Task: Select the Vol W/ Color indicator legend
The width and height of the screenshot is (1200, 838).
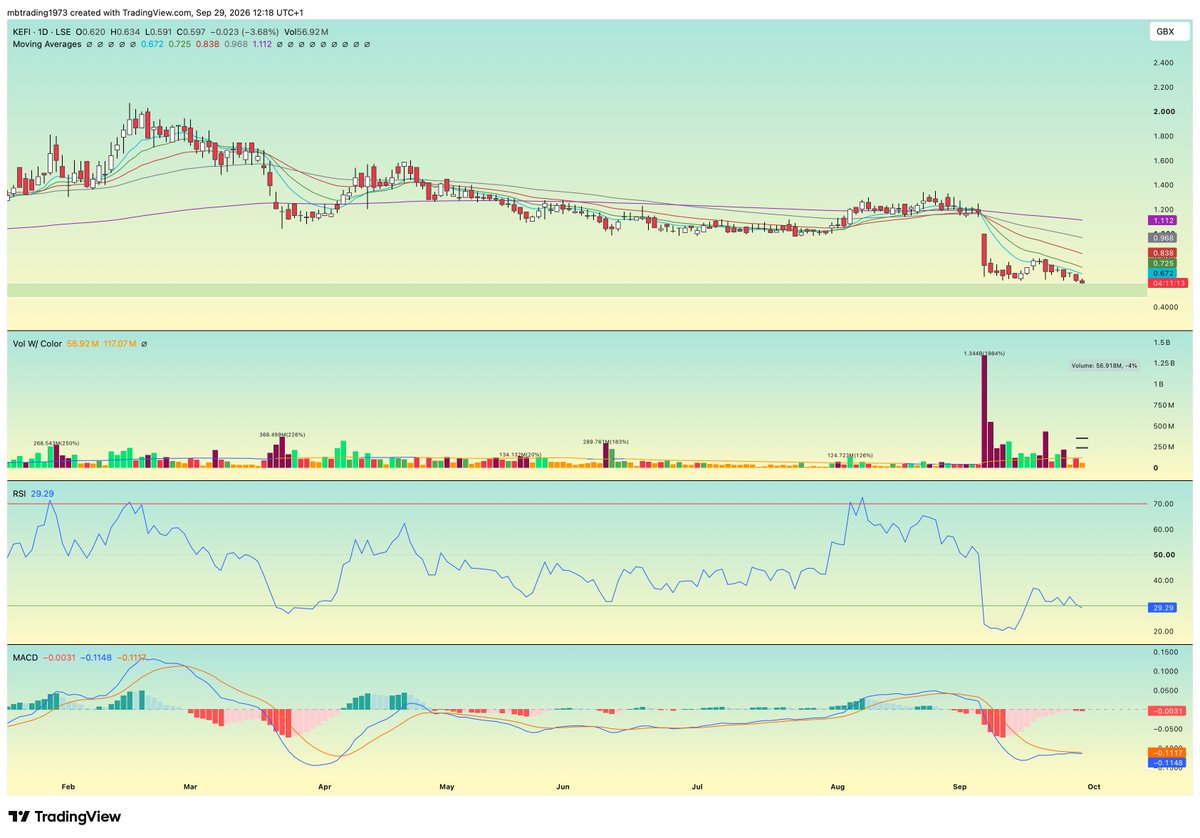Action: (x=36, y=344)
